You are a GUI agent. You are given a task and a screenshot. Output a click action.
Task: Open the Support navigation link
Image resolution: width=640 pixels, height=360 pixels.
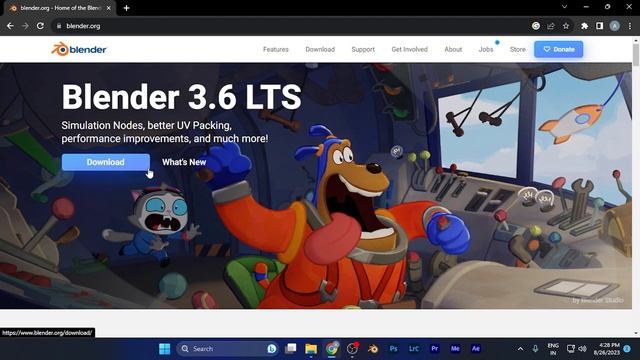[363, 49]
